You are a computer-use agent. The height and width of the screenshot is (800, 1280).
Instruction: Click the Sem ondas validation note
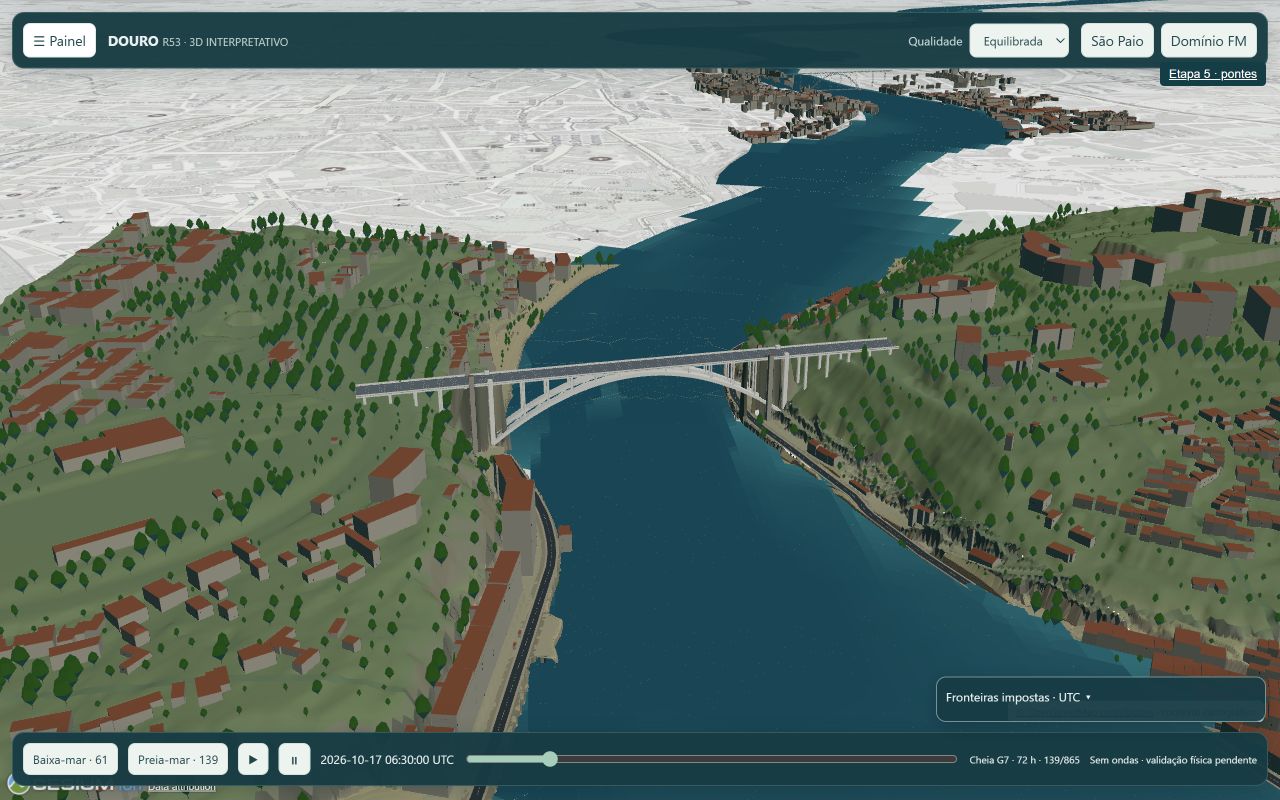1173,760
